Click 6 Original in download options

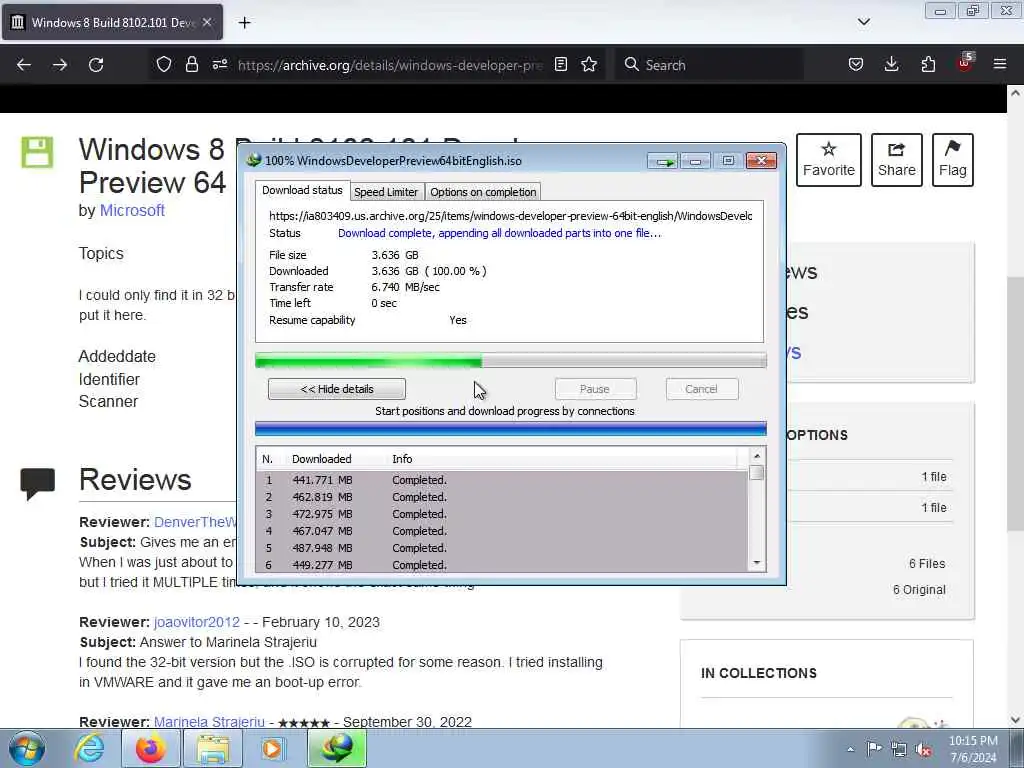point(920,590)
